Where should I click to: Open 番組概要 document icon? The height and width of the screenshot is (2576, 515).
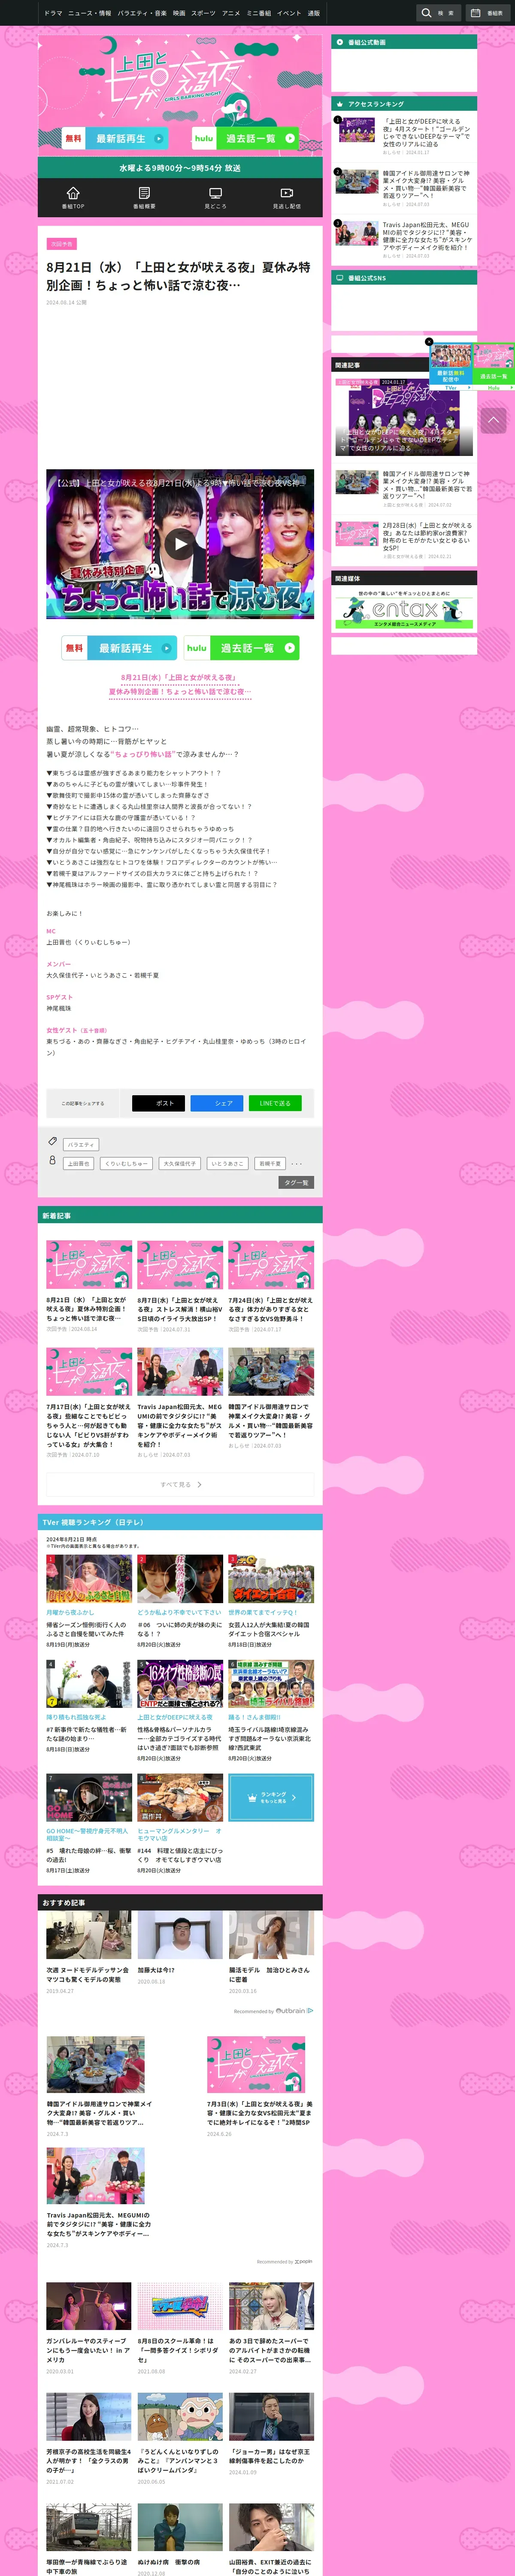pyautogui.click(x=144, y=197)
